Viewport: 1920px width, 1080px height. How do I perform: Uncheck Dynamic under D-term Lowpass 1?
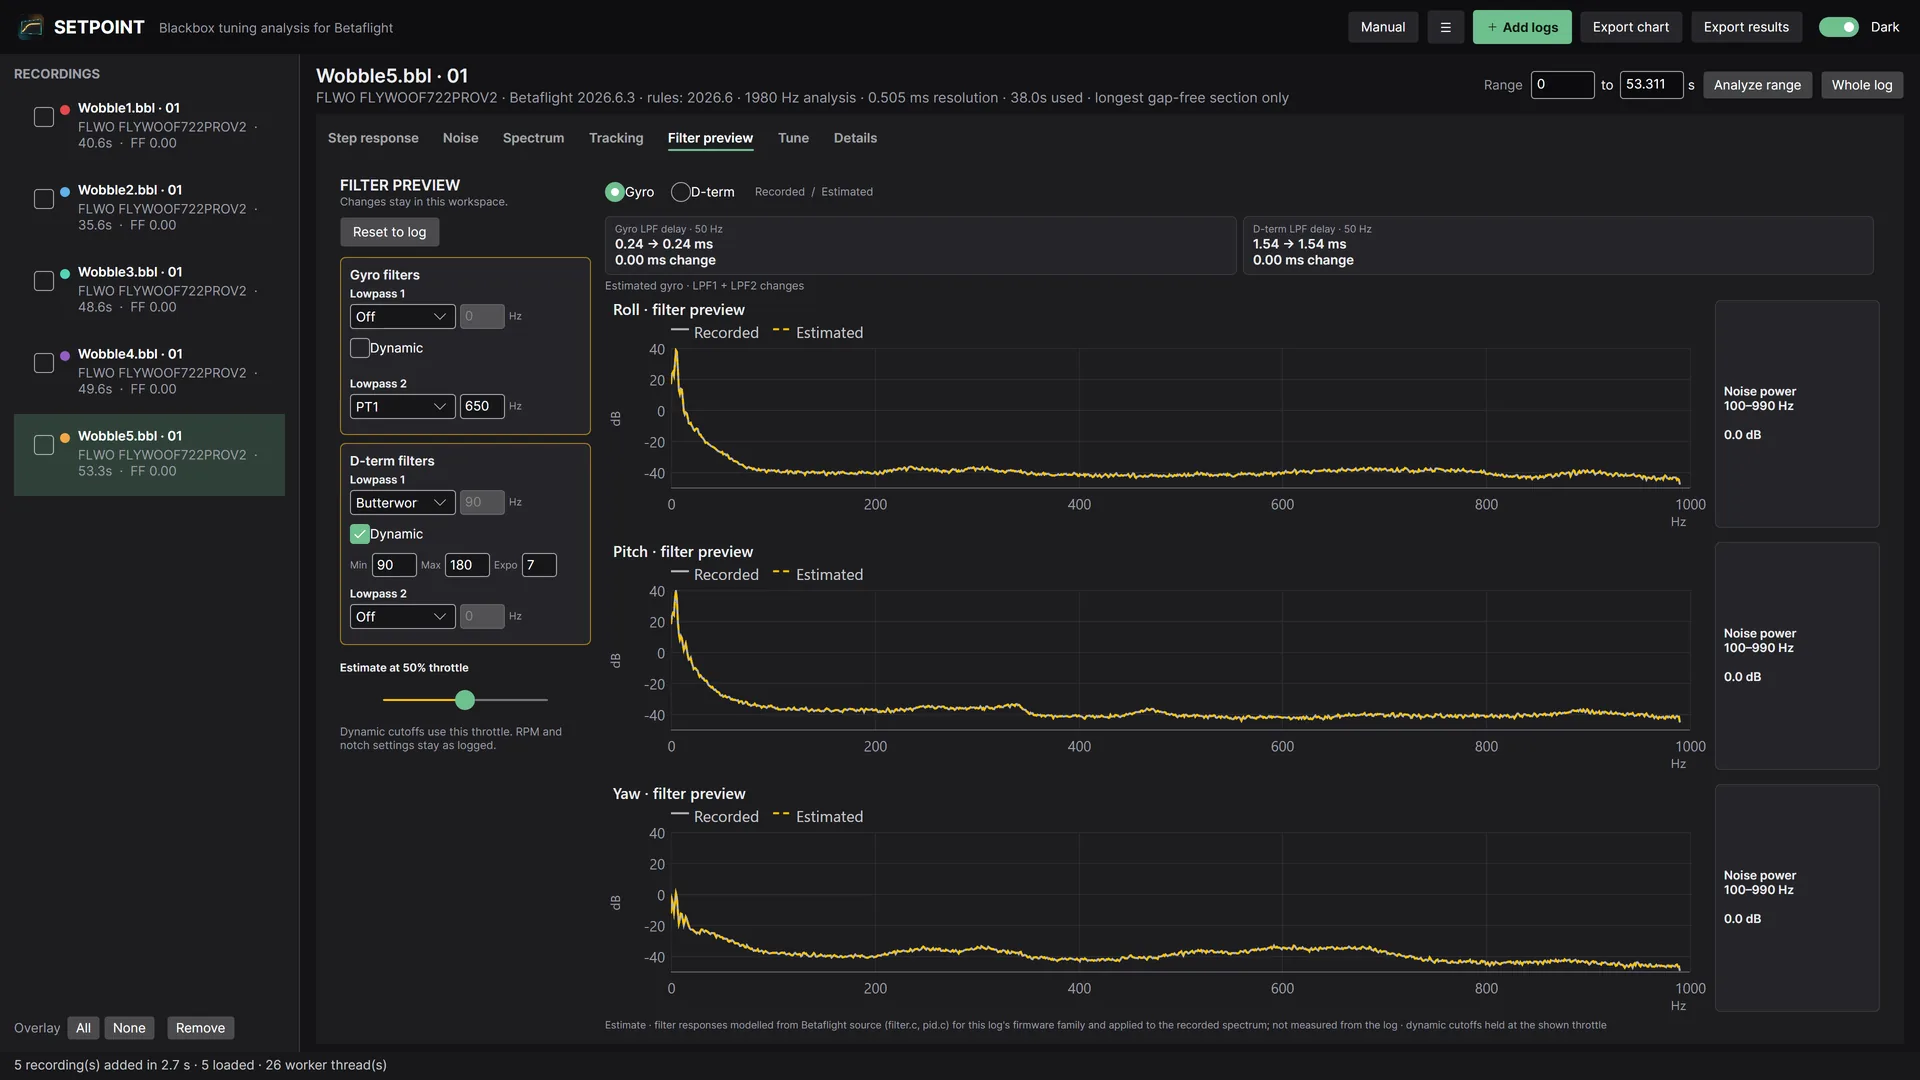pyautogui.click(x=360, y=534)
